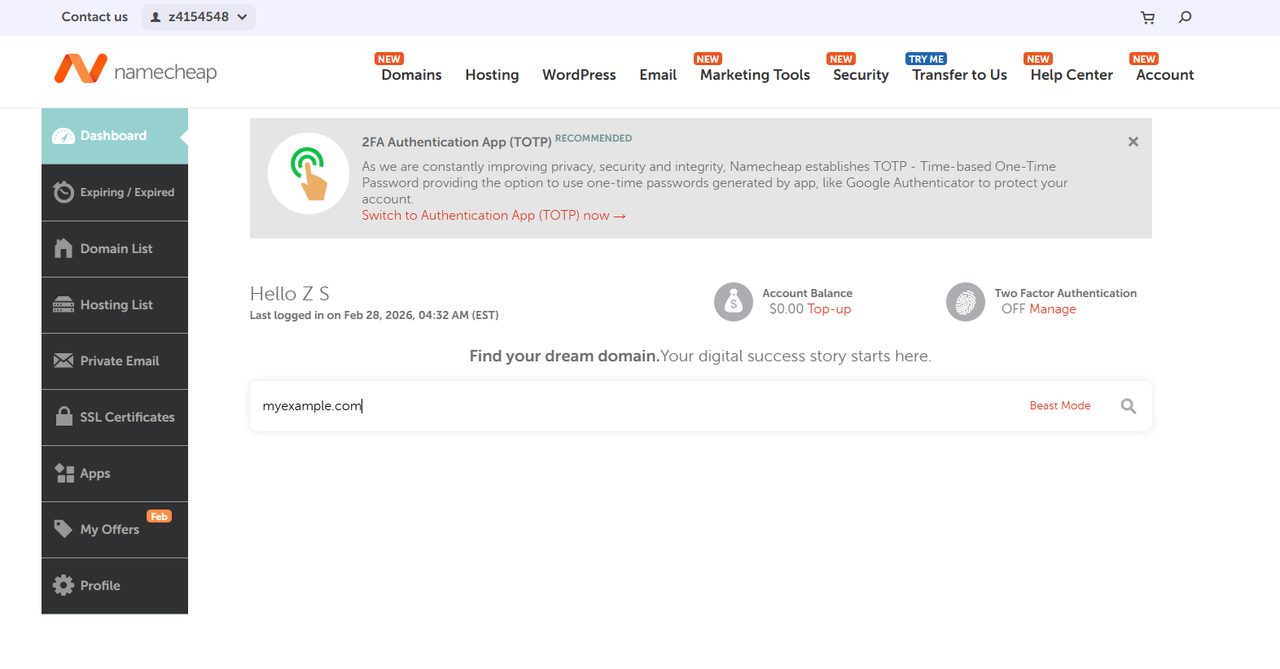Expand the z4154548 user dropdown
This screenshot has height=669, width=1280.
tap(198, 17)
